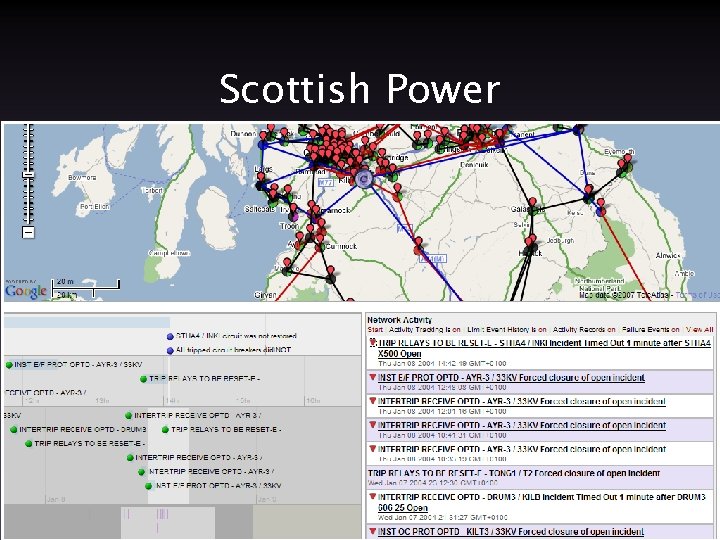Image resolution: width=720 pixels, height=540 pixels.
Task: Select the red marker at Galashiels
Action: (532, 202)
